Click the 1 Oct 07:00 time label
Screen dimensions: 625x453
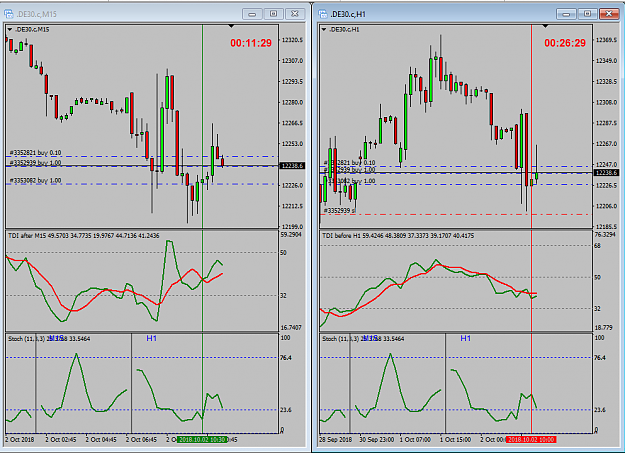tap(415, 439)
